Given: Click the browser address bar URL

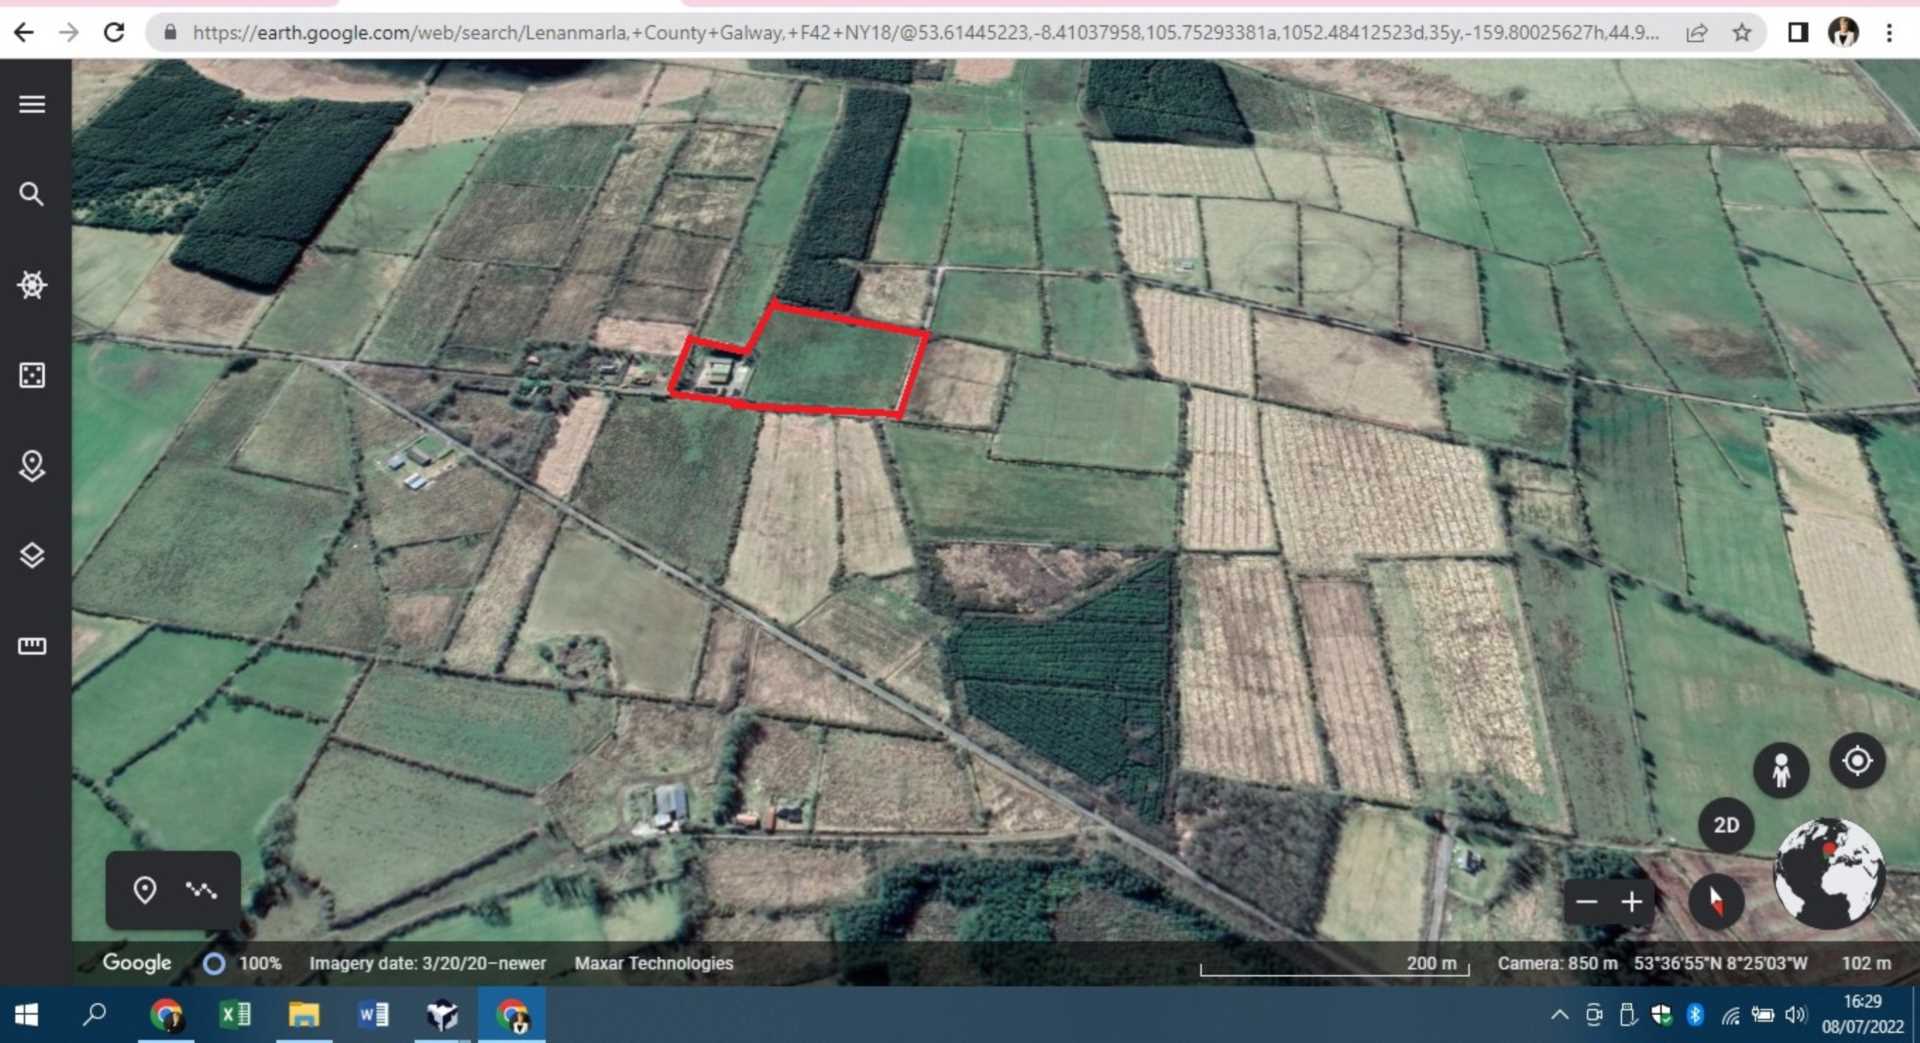Looking at the screenshot, I should 925,33.
